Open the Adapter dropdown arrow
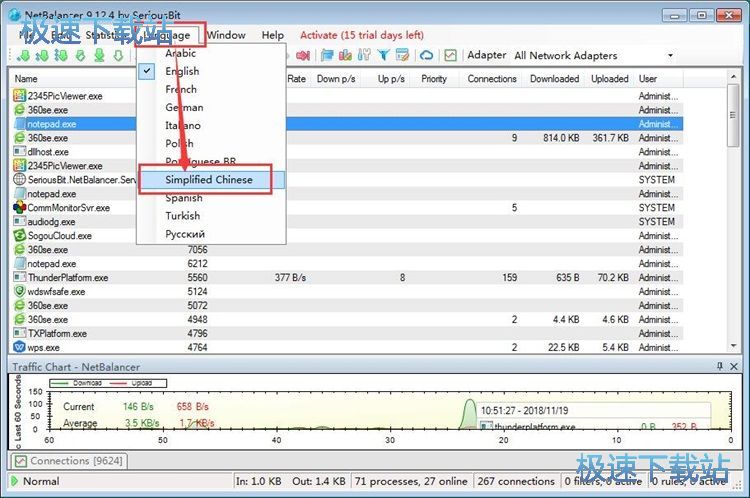Image resolution: width=750 pixels, height=498 pixels. [670, 55]
